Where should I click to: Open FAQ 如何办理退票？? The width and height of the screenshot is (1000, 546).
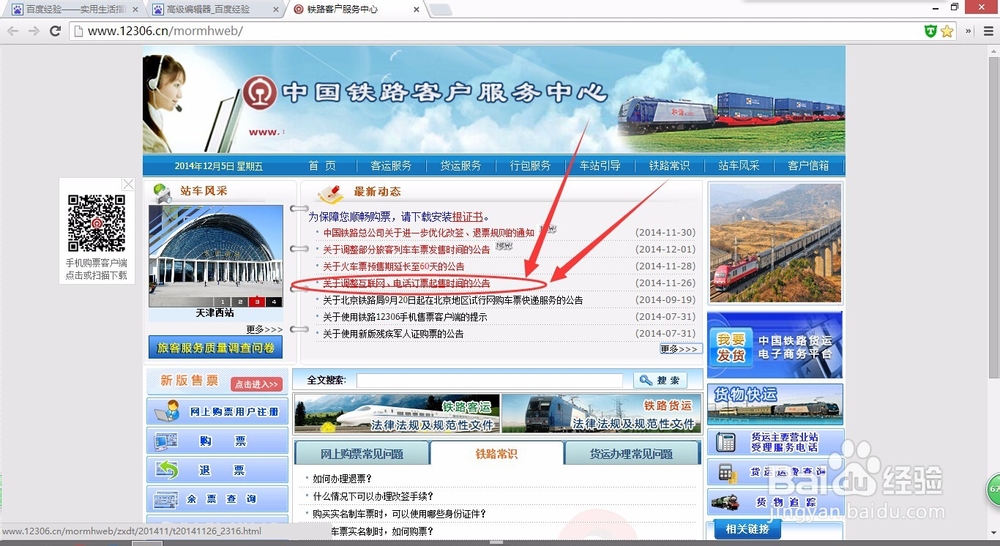click(x=342, y=478)
